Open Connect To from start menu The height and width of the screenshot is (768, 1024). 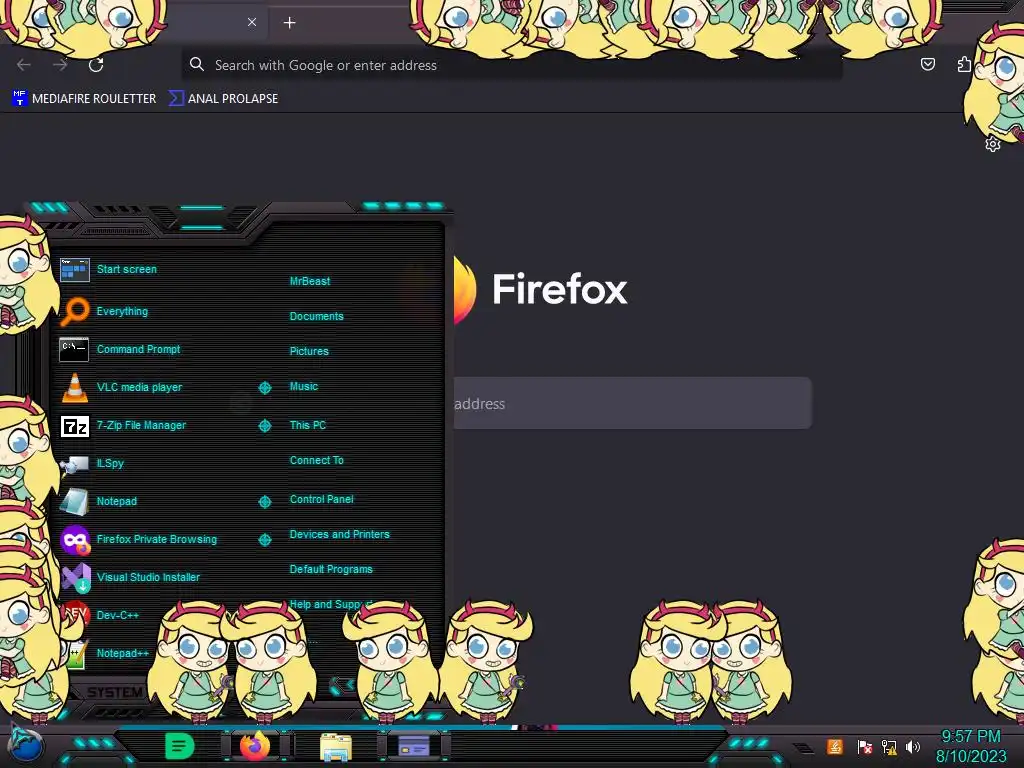(316, 460)
